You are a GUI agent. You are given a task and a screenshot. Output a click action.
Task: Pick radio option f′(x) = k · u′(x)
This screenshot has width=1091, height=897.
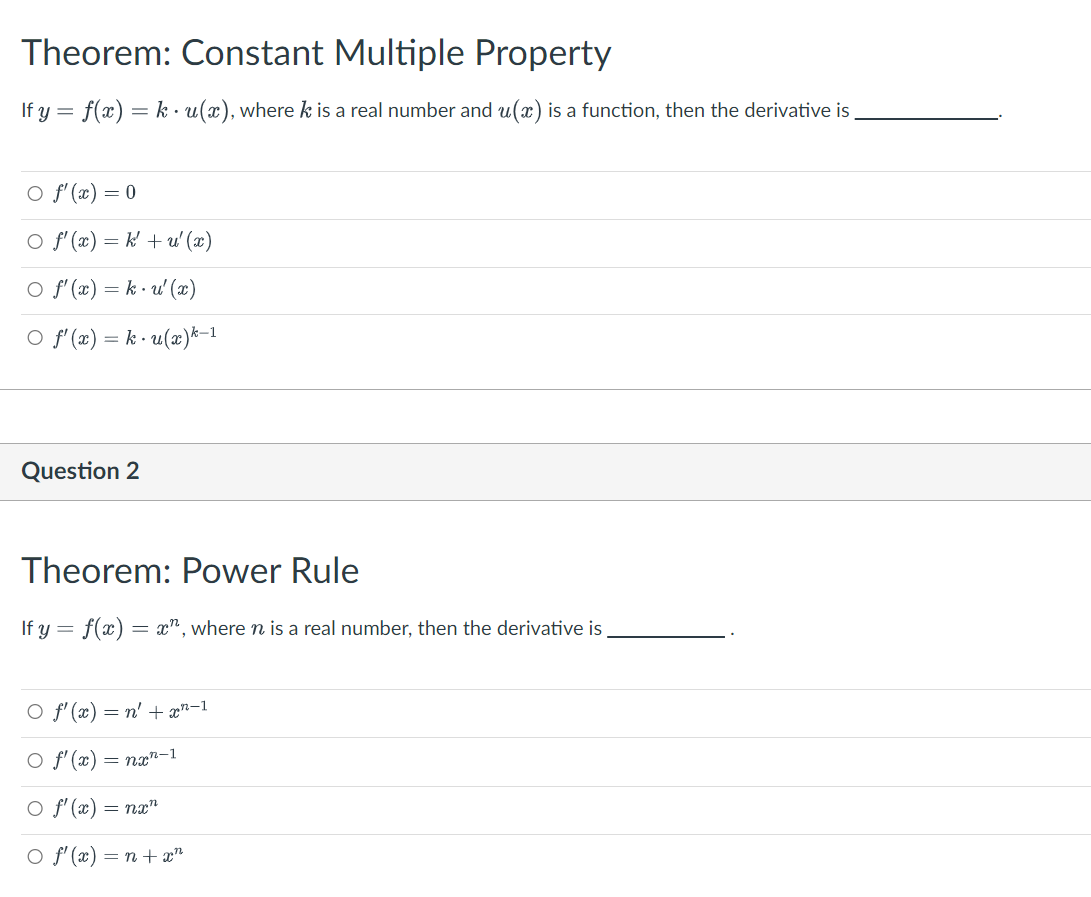[x=35, y=289]
